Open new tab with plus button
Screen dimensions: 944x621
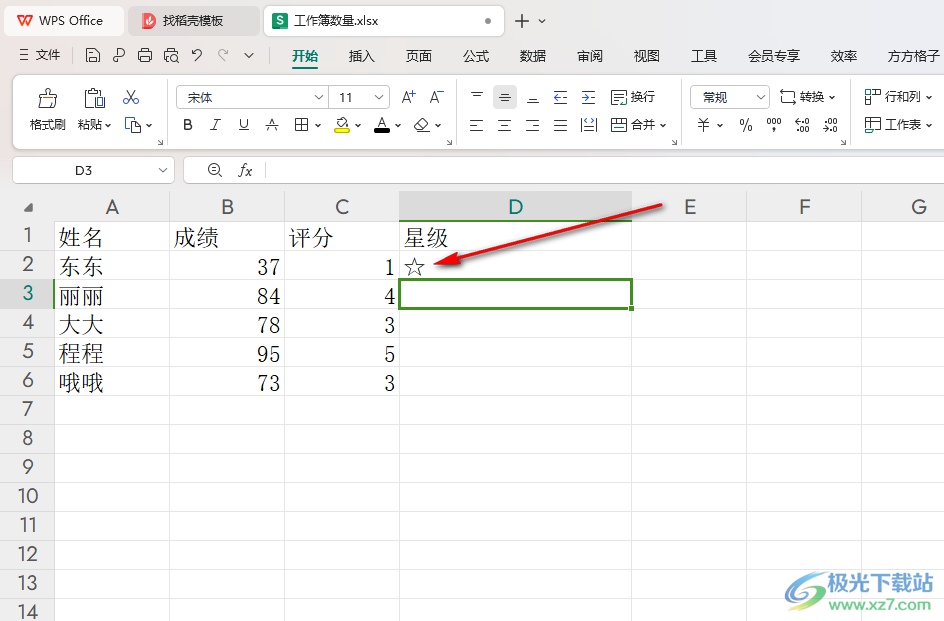click(522, 21)
